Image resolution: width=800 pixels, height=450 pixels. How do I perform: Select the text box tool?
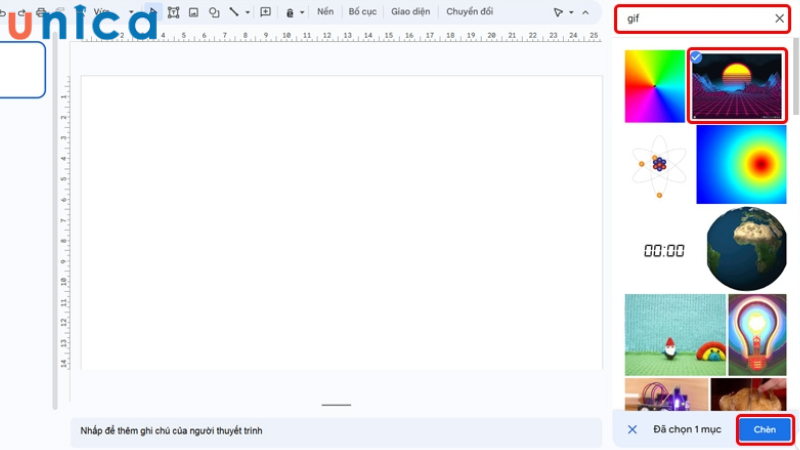174,12
